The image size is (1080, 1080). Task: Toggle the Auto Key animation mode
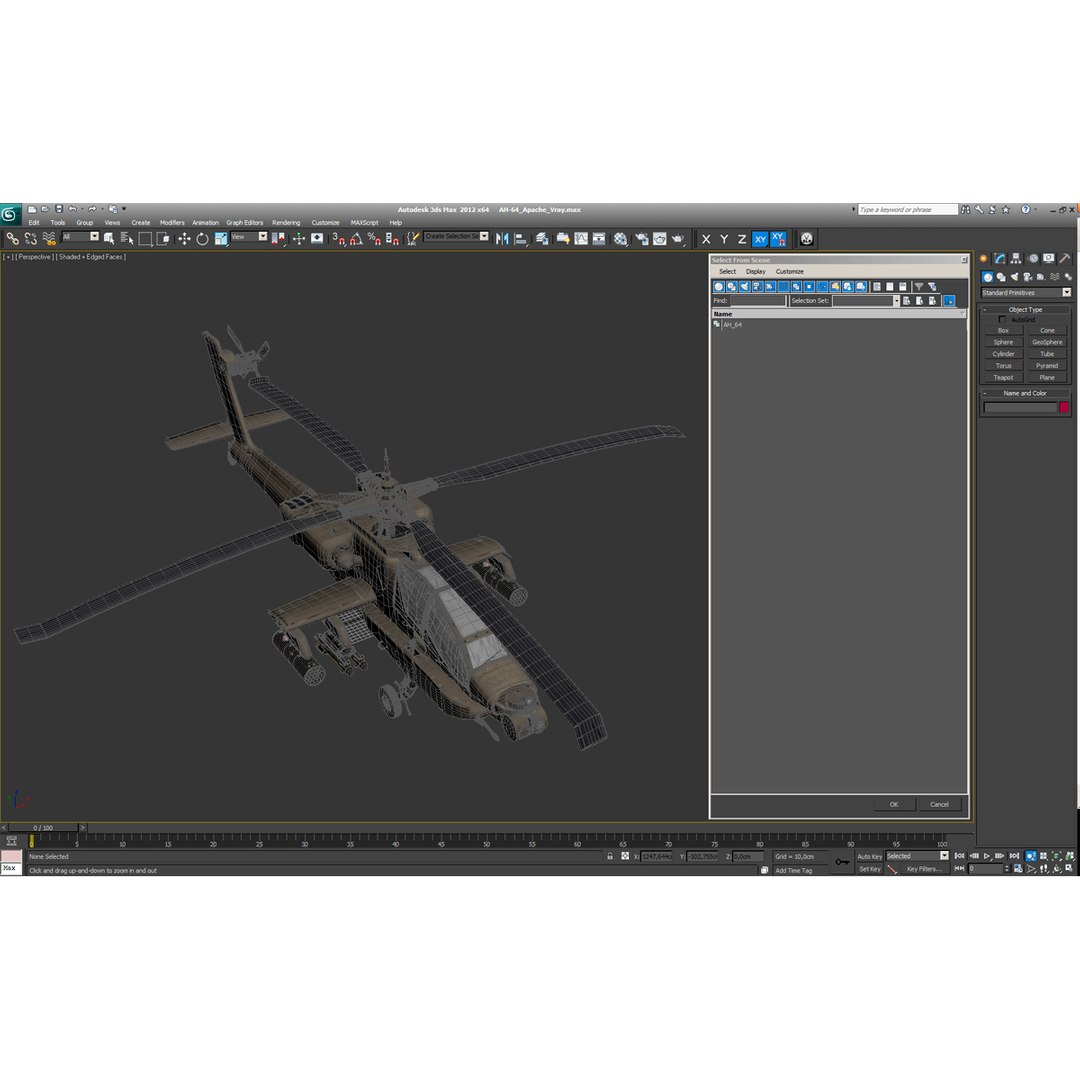[869, 856]
